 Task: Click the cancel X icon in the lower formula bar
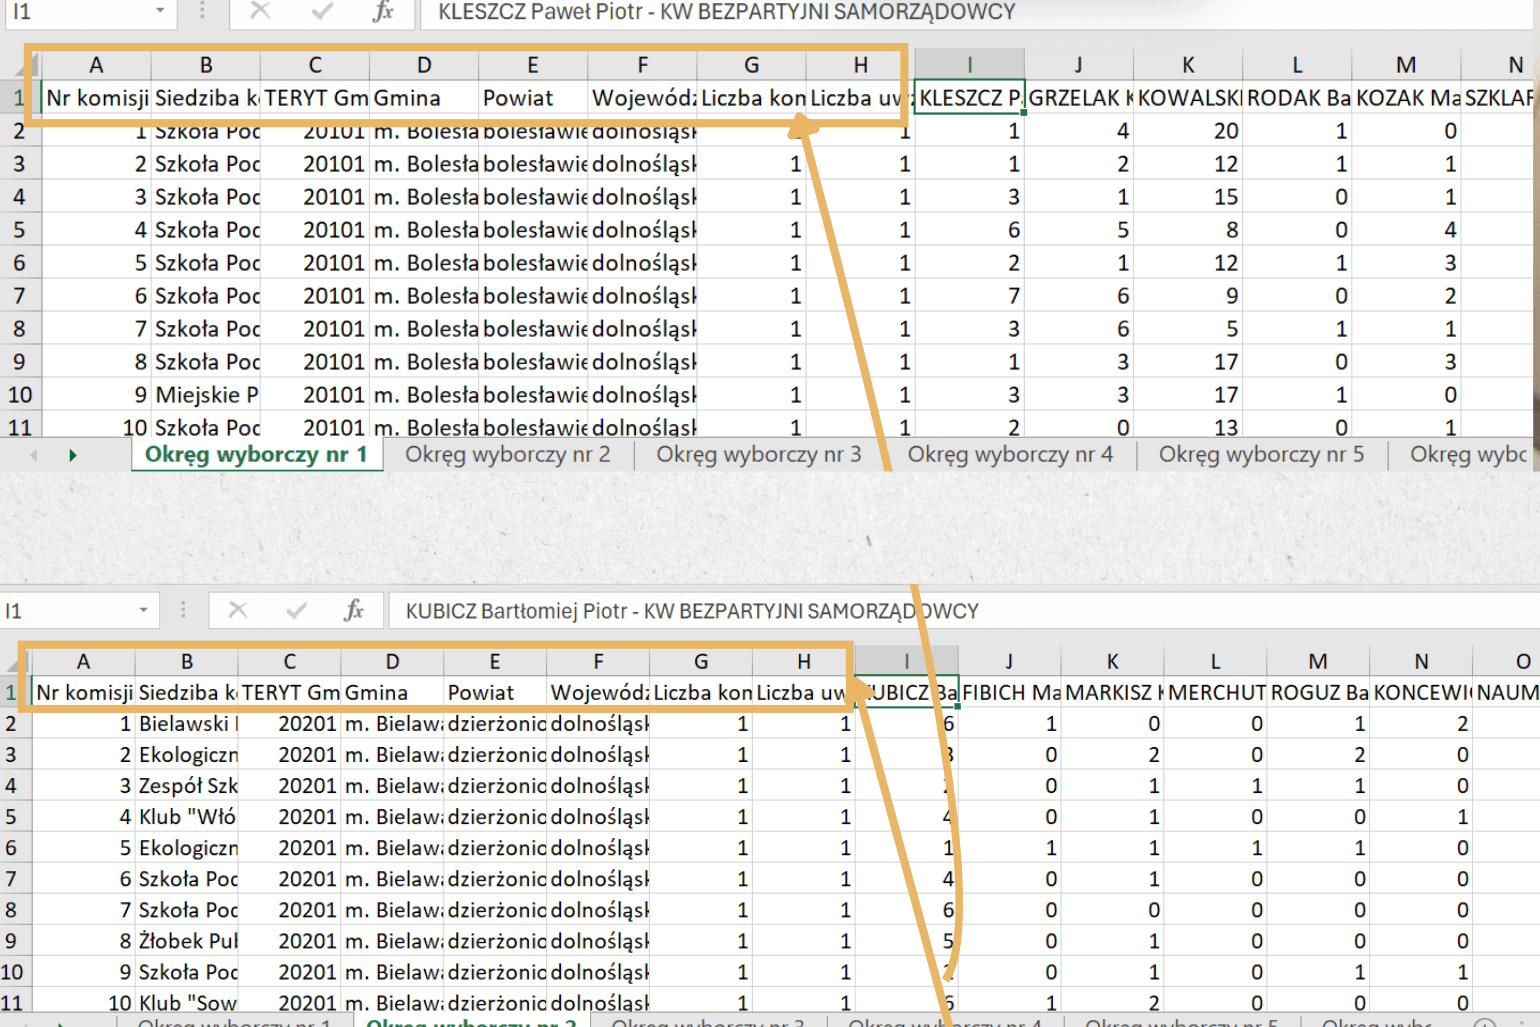coord(238,610)
